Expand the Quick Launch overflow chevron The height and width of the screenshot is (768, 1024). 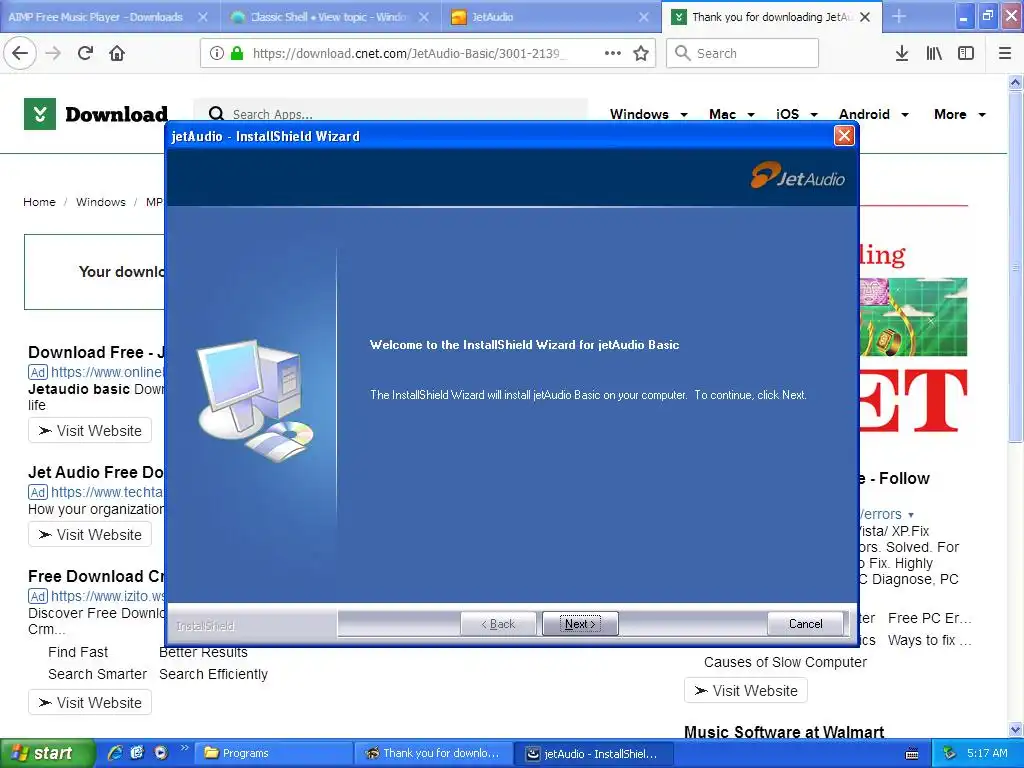click(x=184, y=748)
